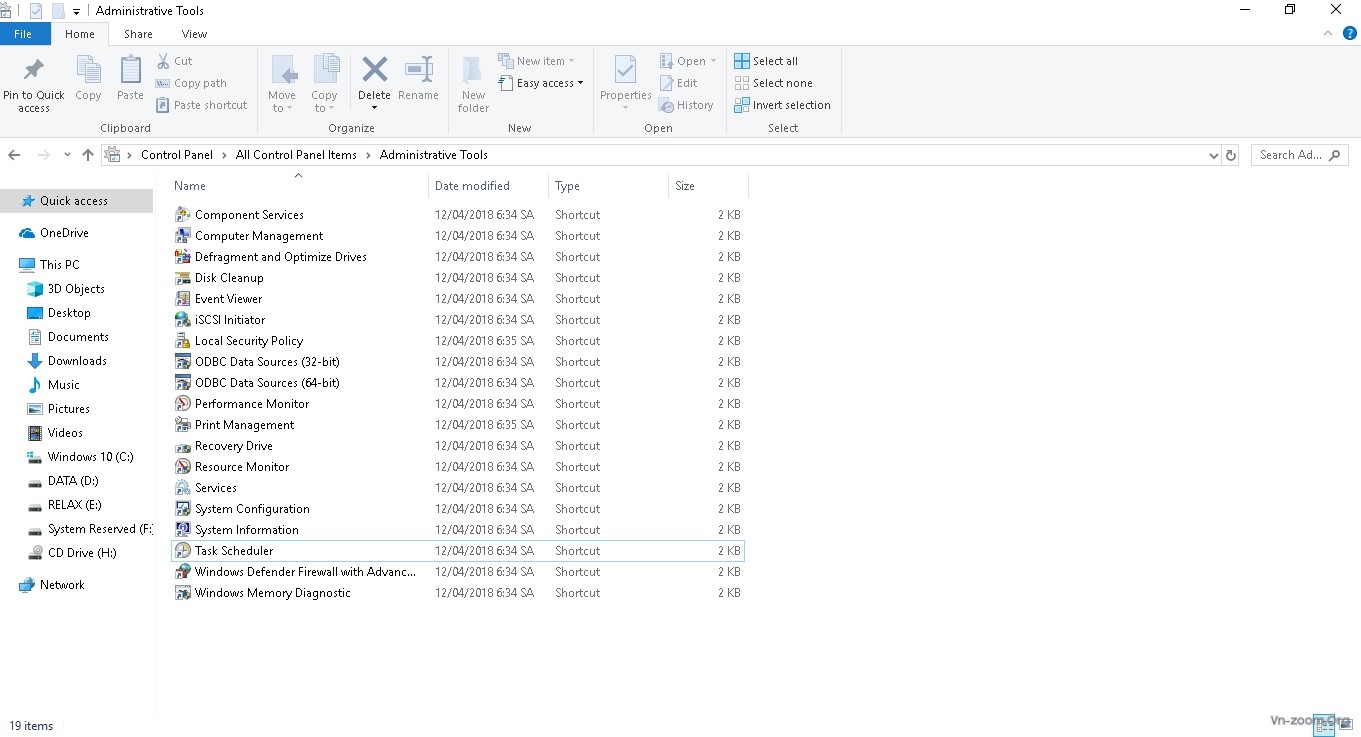Select Windows Defender Firewall icon
The height and width of the screenshot is (737, 1361).
[x=182, y=572]
